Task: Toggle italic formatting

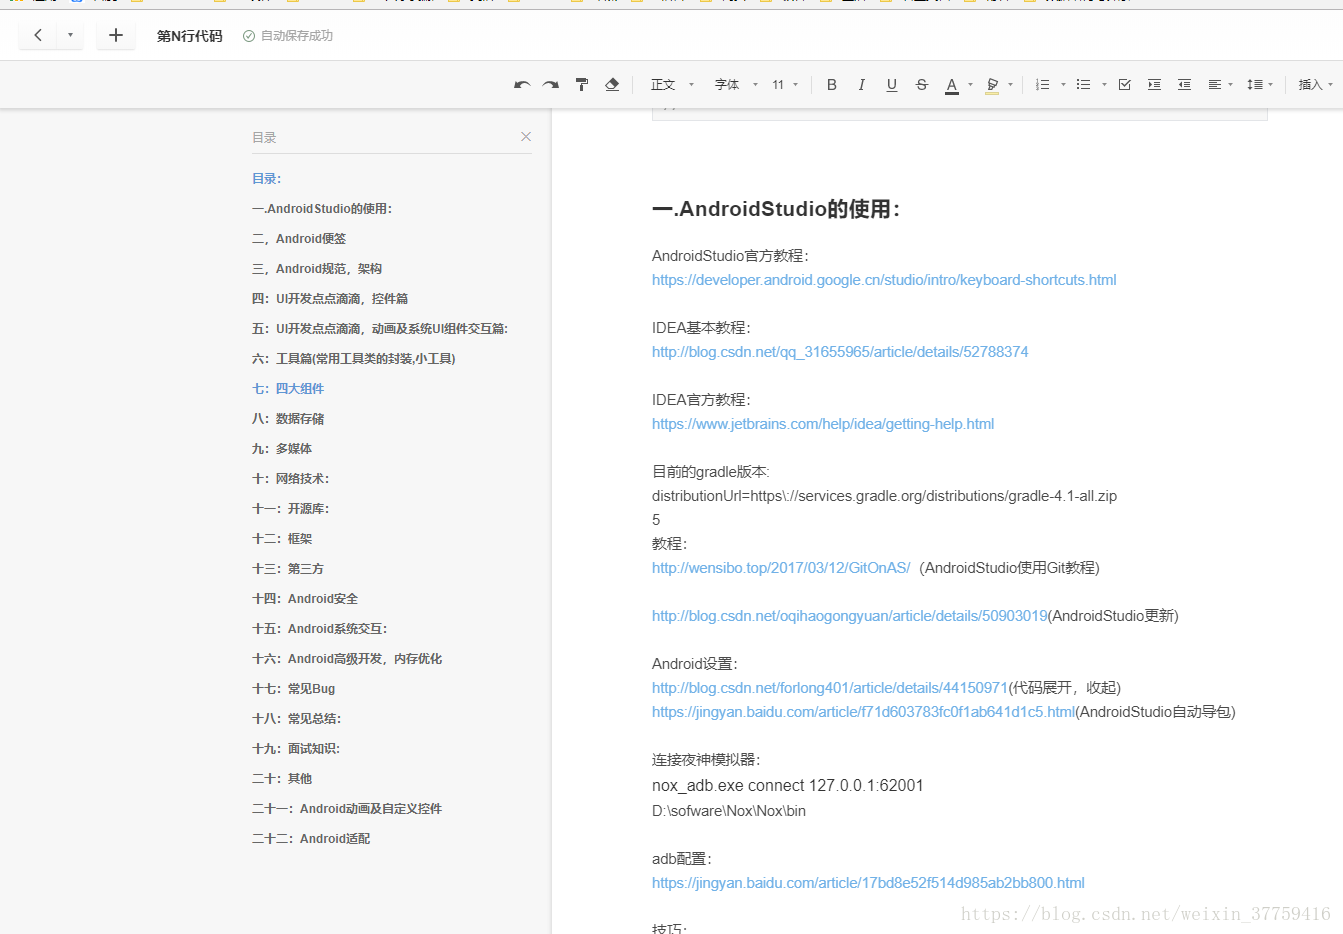Action: [861, 85]
